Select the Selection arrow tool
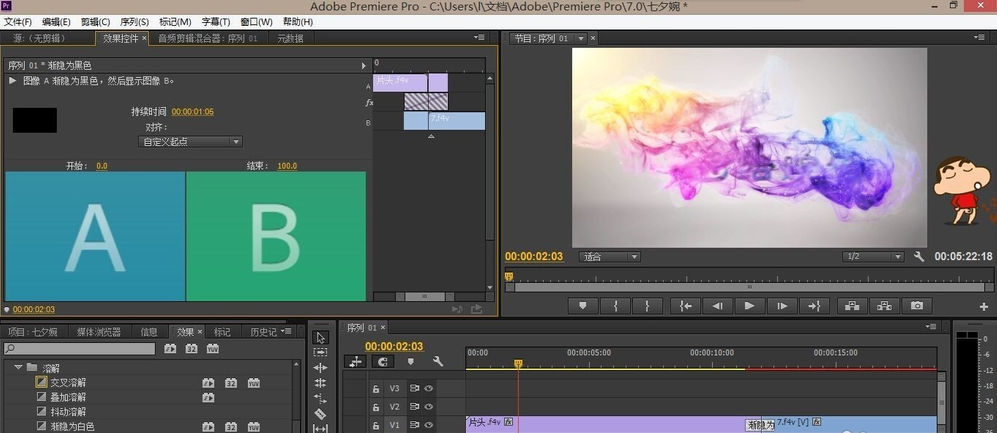 point(320,338)
